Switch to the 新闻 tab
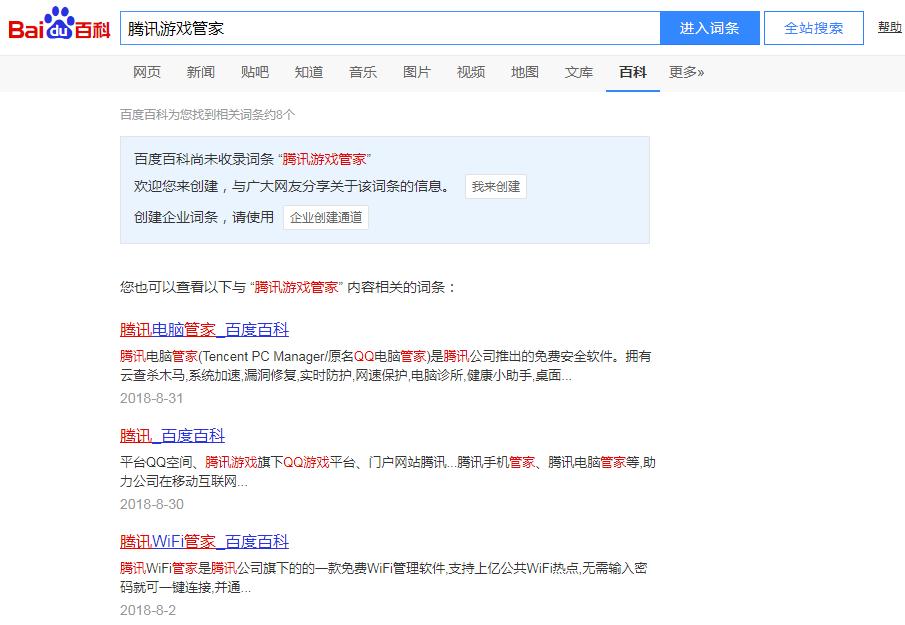The image size is (905, 625). pyautogui.click(x=201, y=72)
